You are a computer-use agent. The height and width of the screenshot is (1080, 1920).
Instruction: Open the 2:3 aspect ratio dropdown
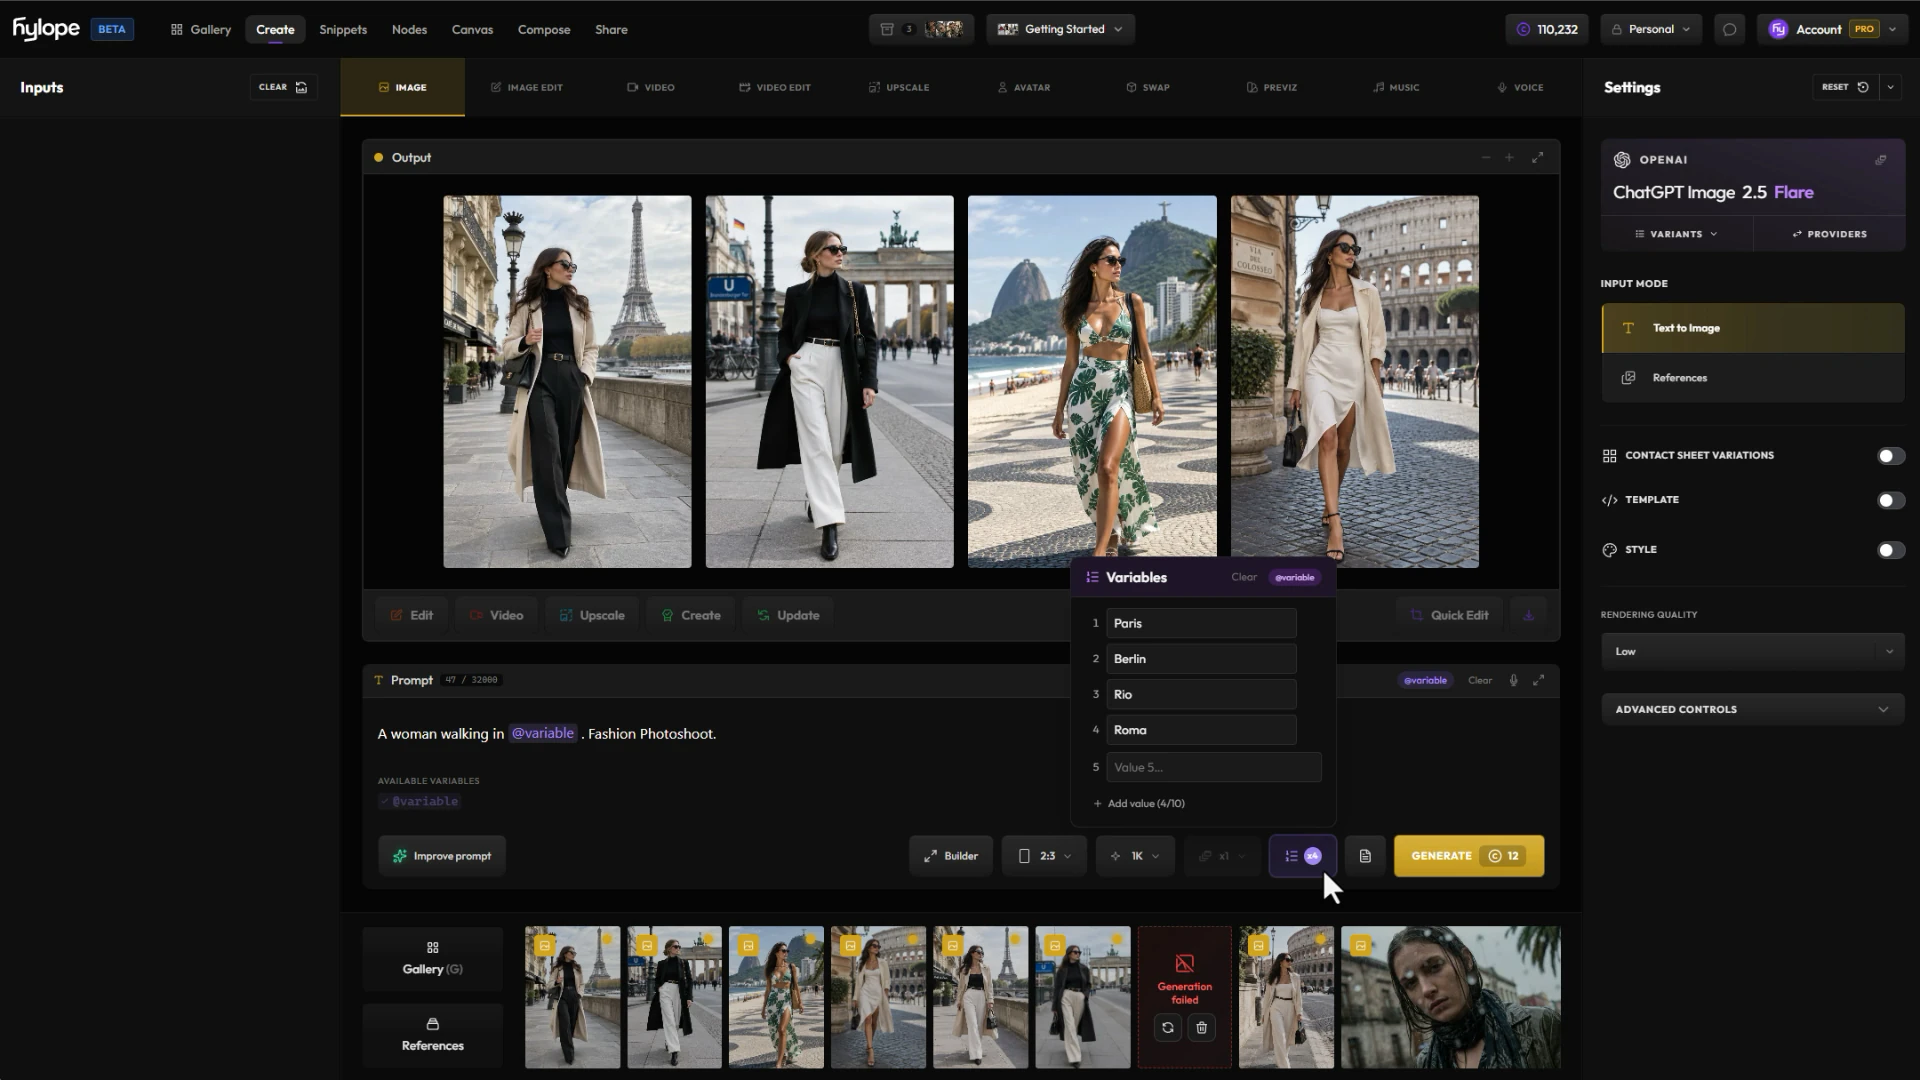1045,856
